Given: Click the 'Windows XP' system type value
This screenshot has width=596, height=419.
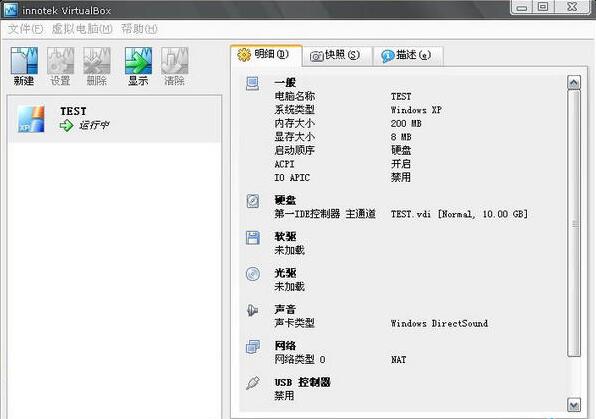Looking at the screenshot, I should pos(416,110).
